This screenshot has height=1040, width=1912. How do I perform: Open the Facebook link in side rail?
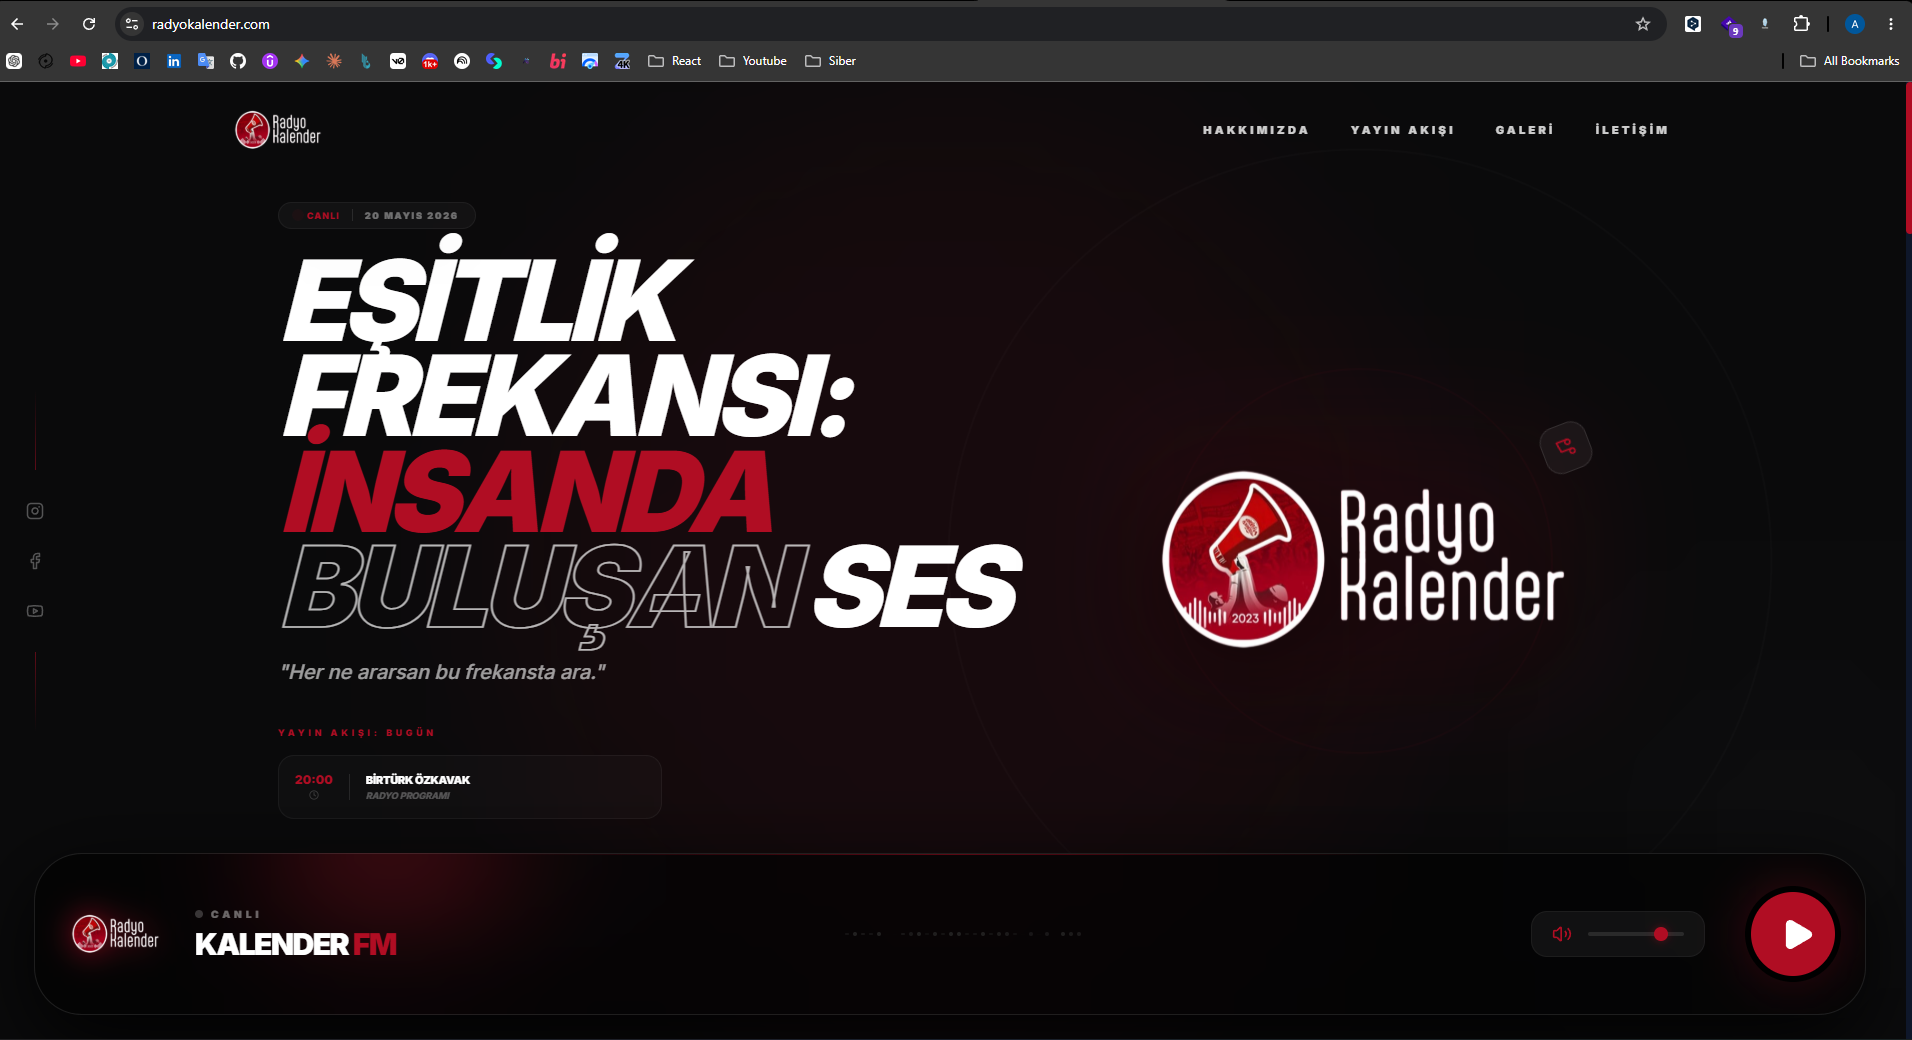coord(35,561)
